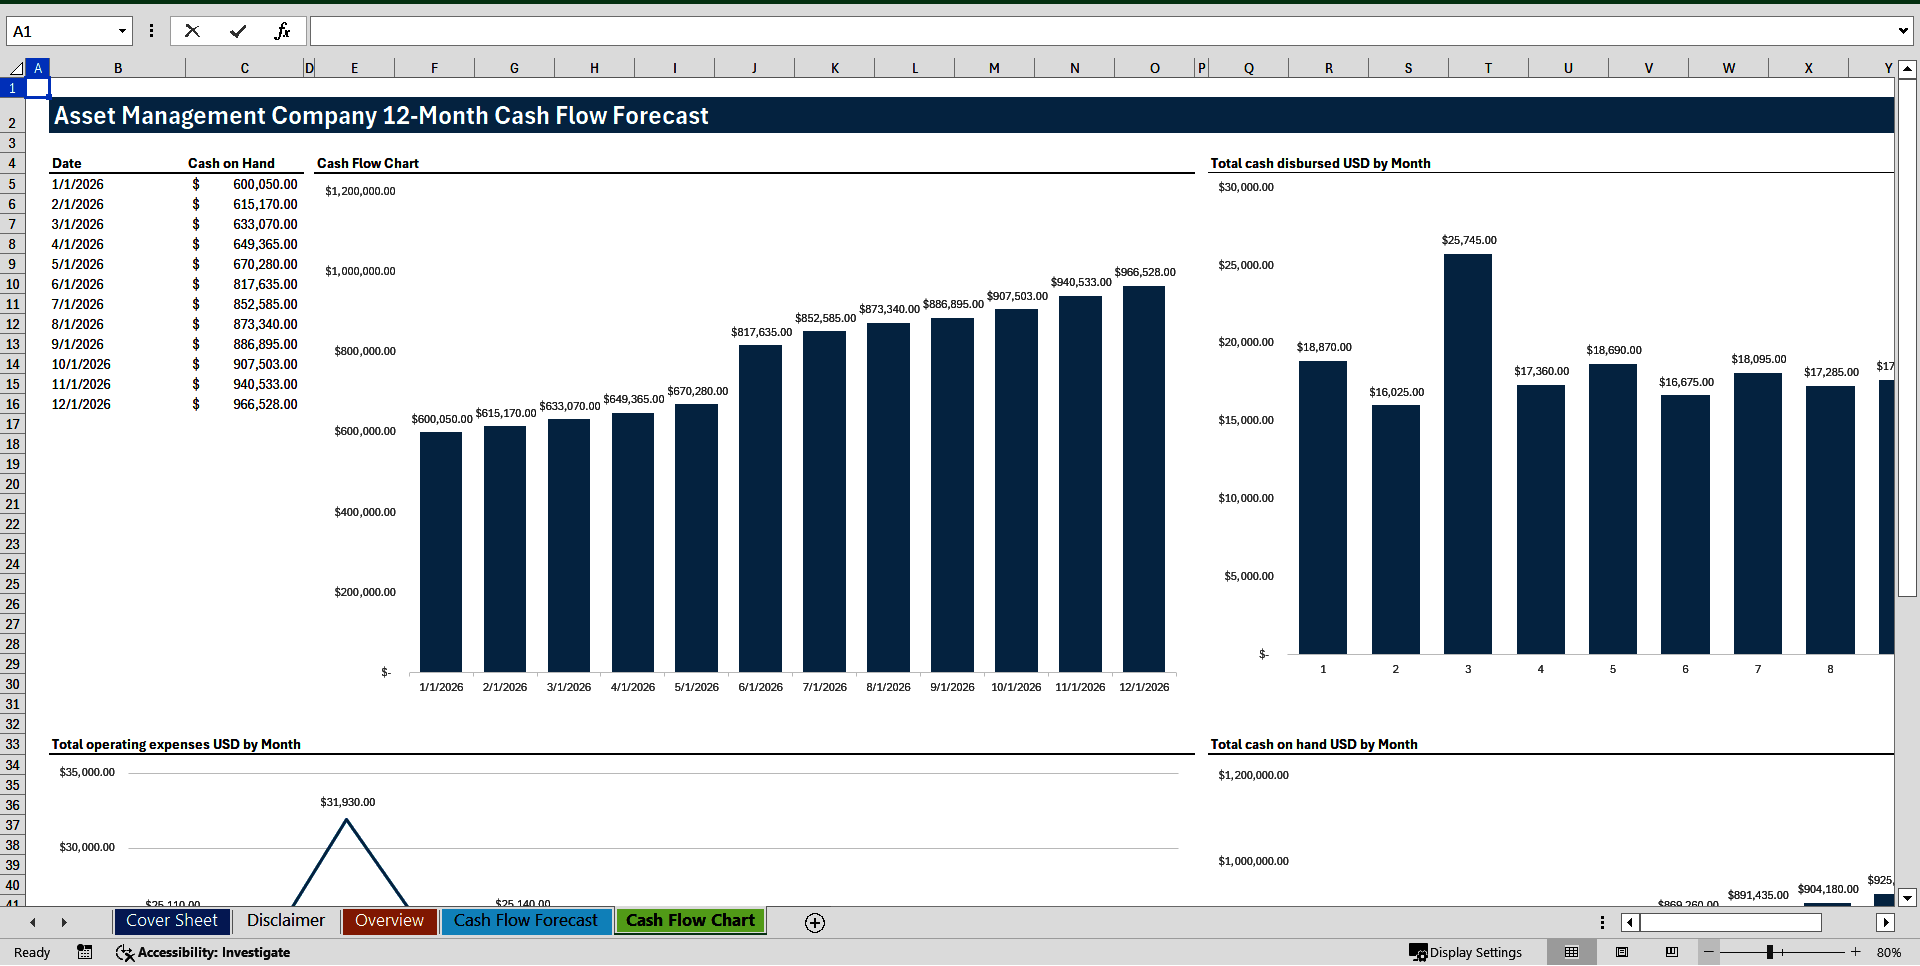Click the New Sheet (+) icon
Screen dimensions: 1920x966
(x=814, y=922)
